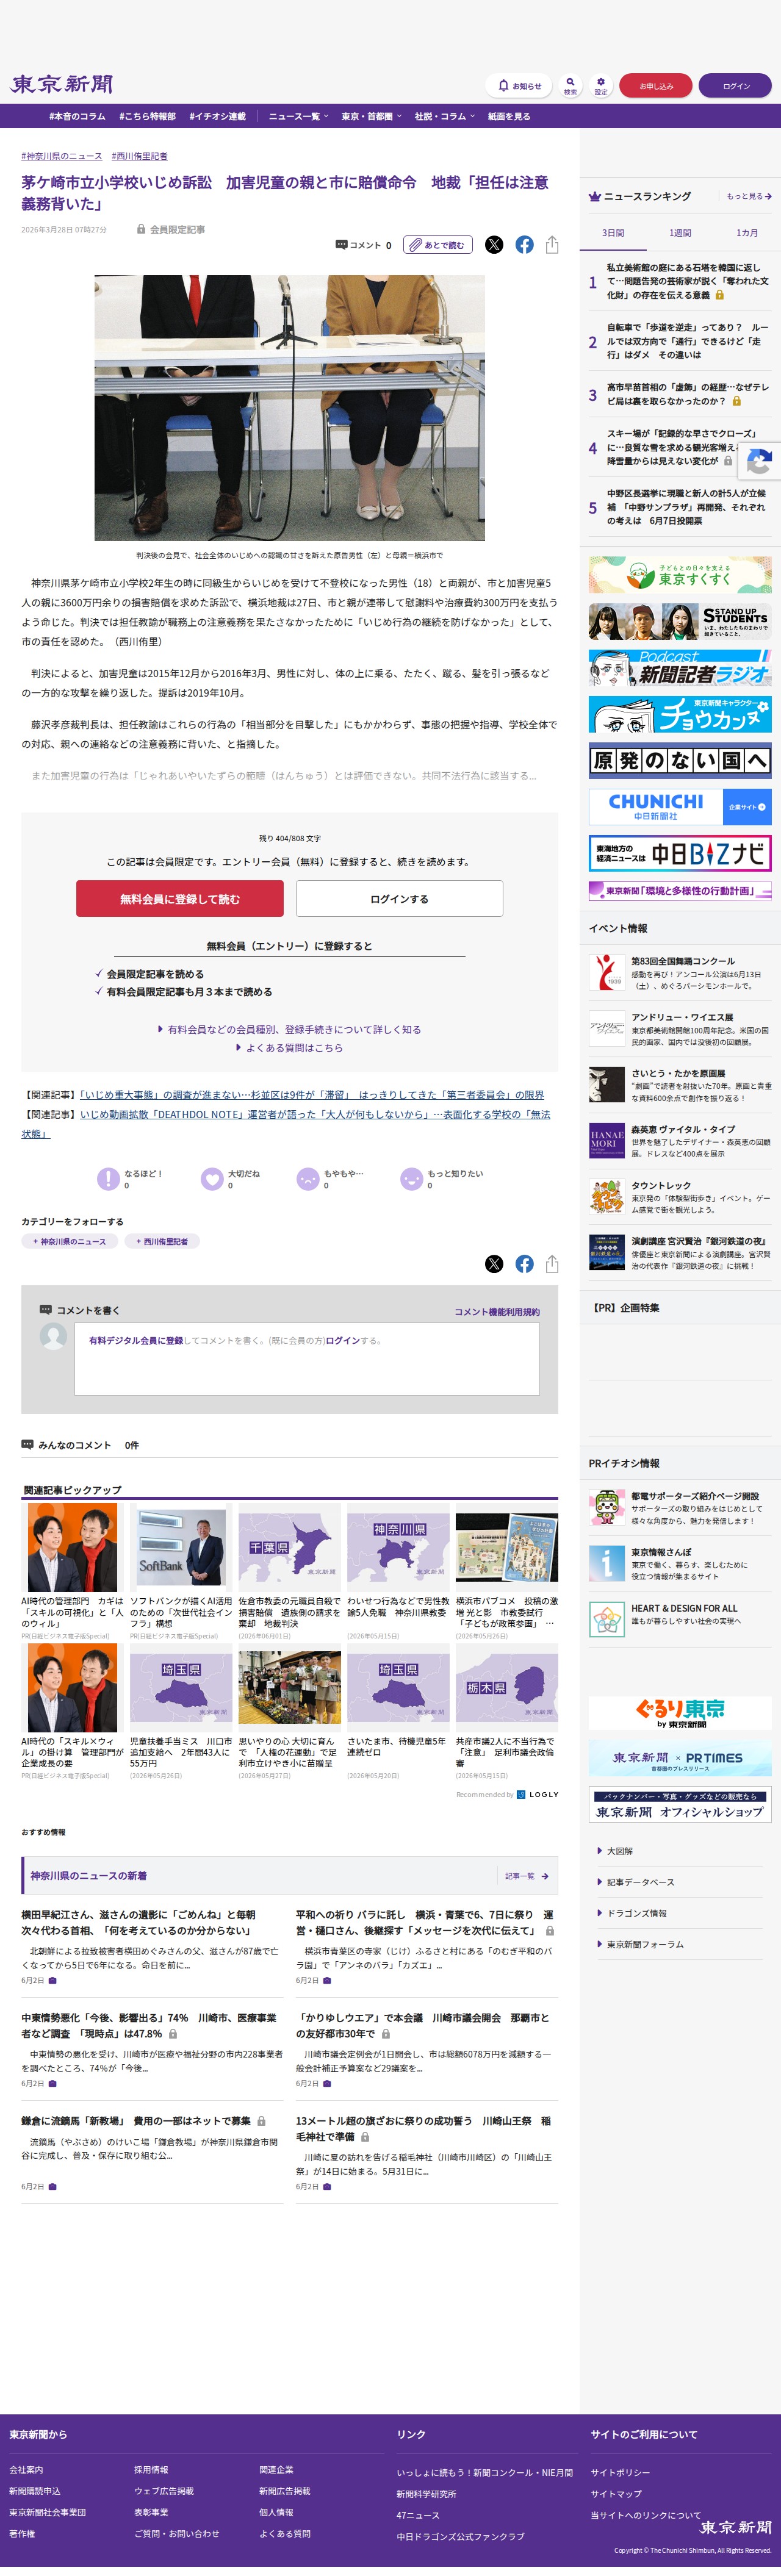Image resolution: width=781 pixels, height=2576 pixels.
Task: Open #本音のコラム menu item
Action: [77, 116]
